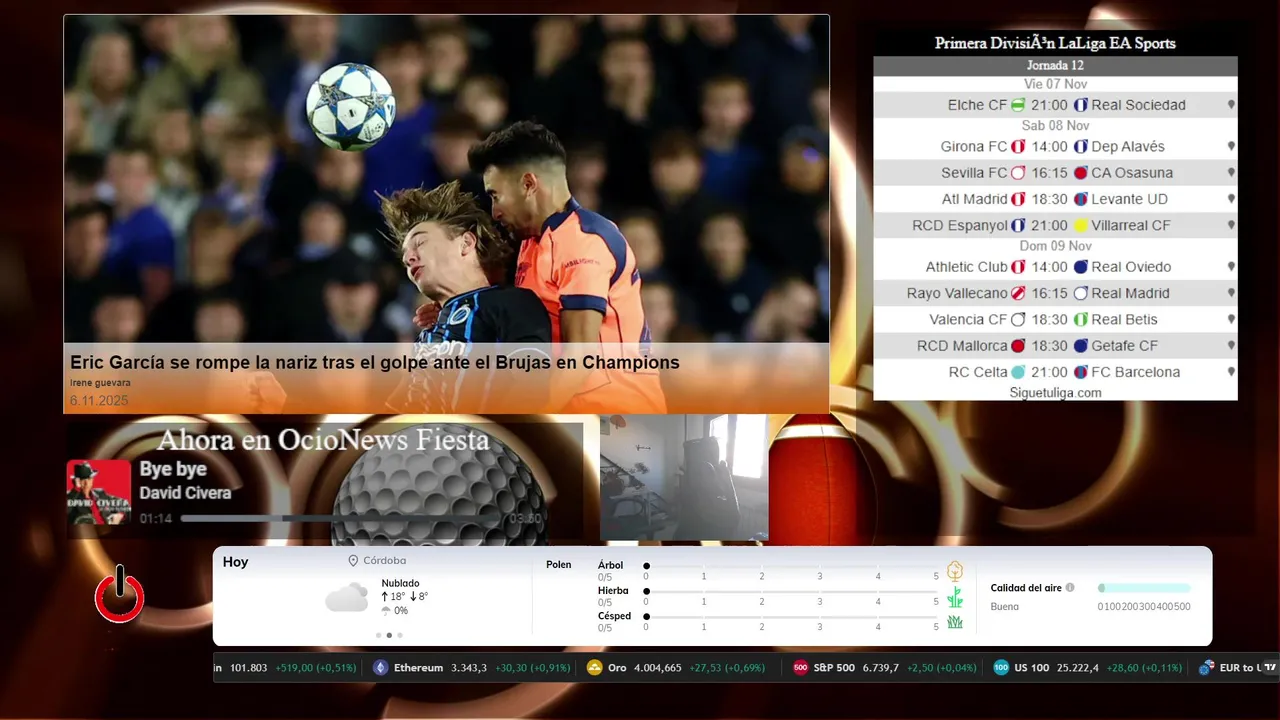Open the Eric García headline article

click(375, 363)
